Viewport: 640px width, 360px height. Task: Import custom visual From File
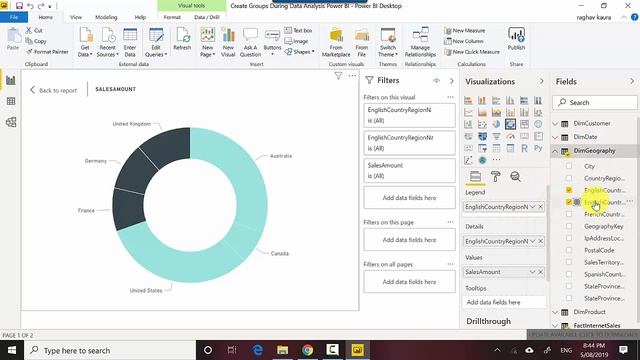pos(362,42)
